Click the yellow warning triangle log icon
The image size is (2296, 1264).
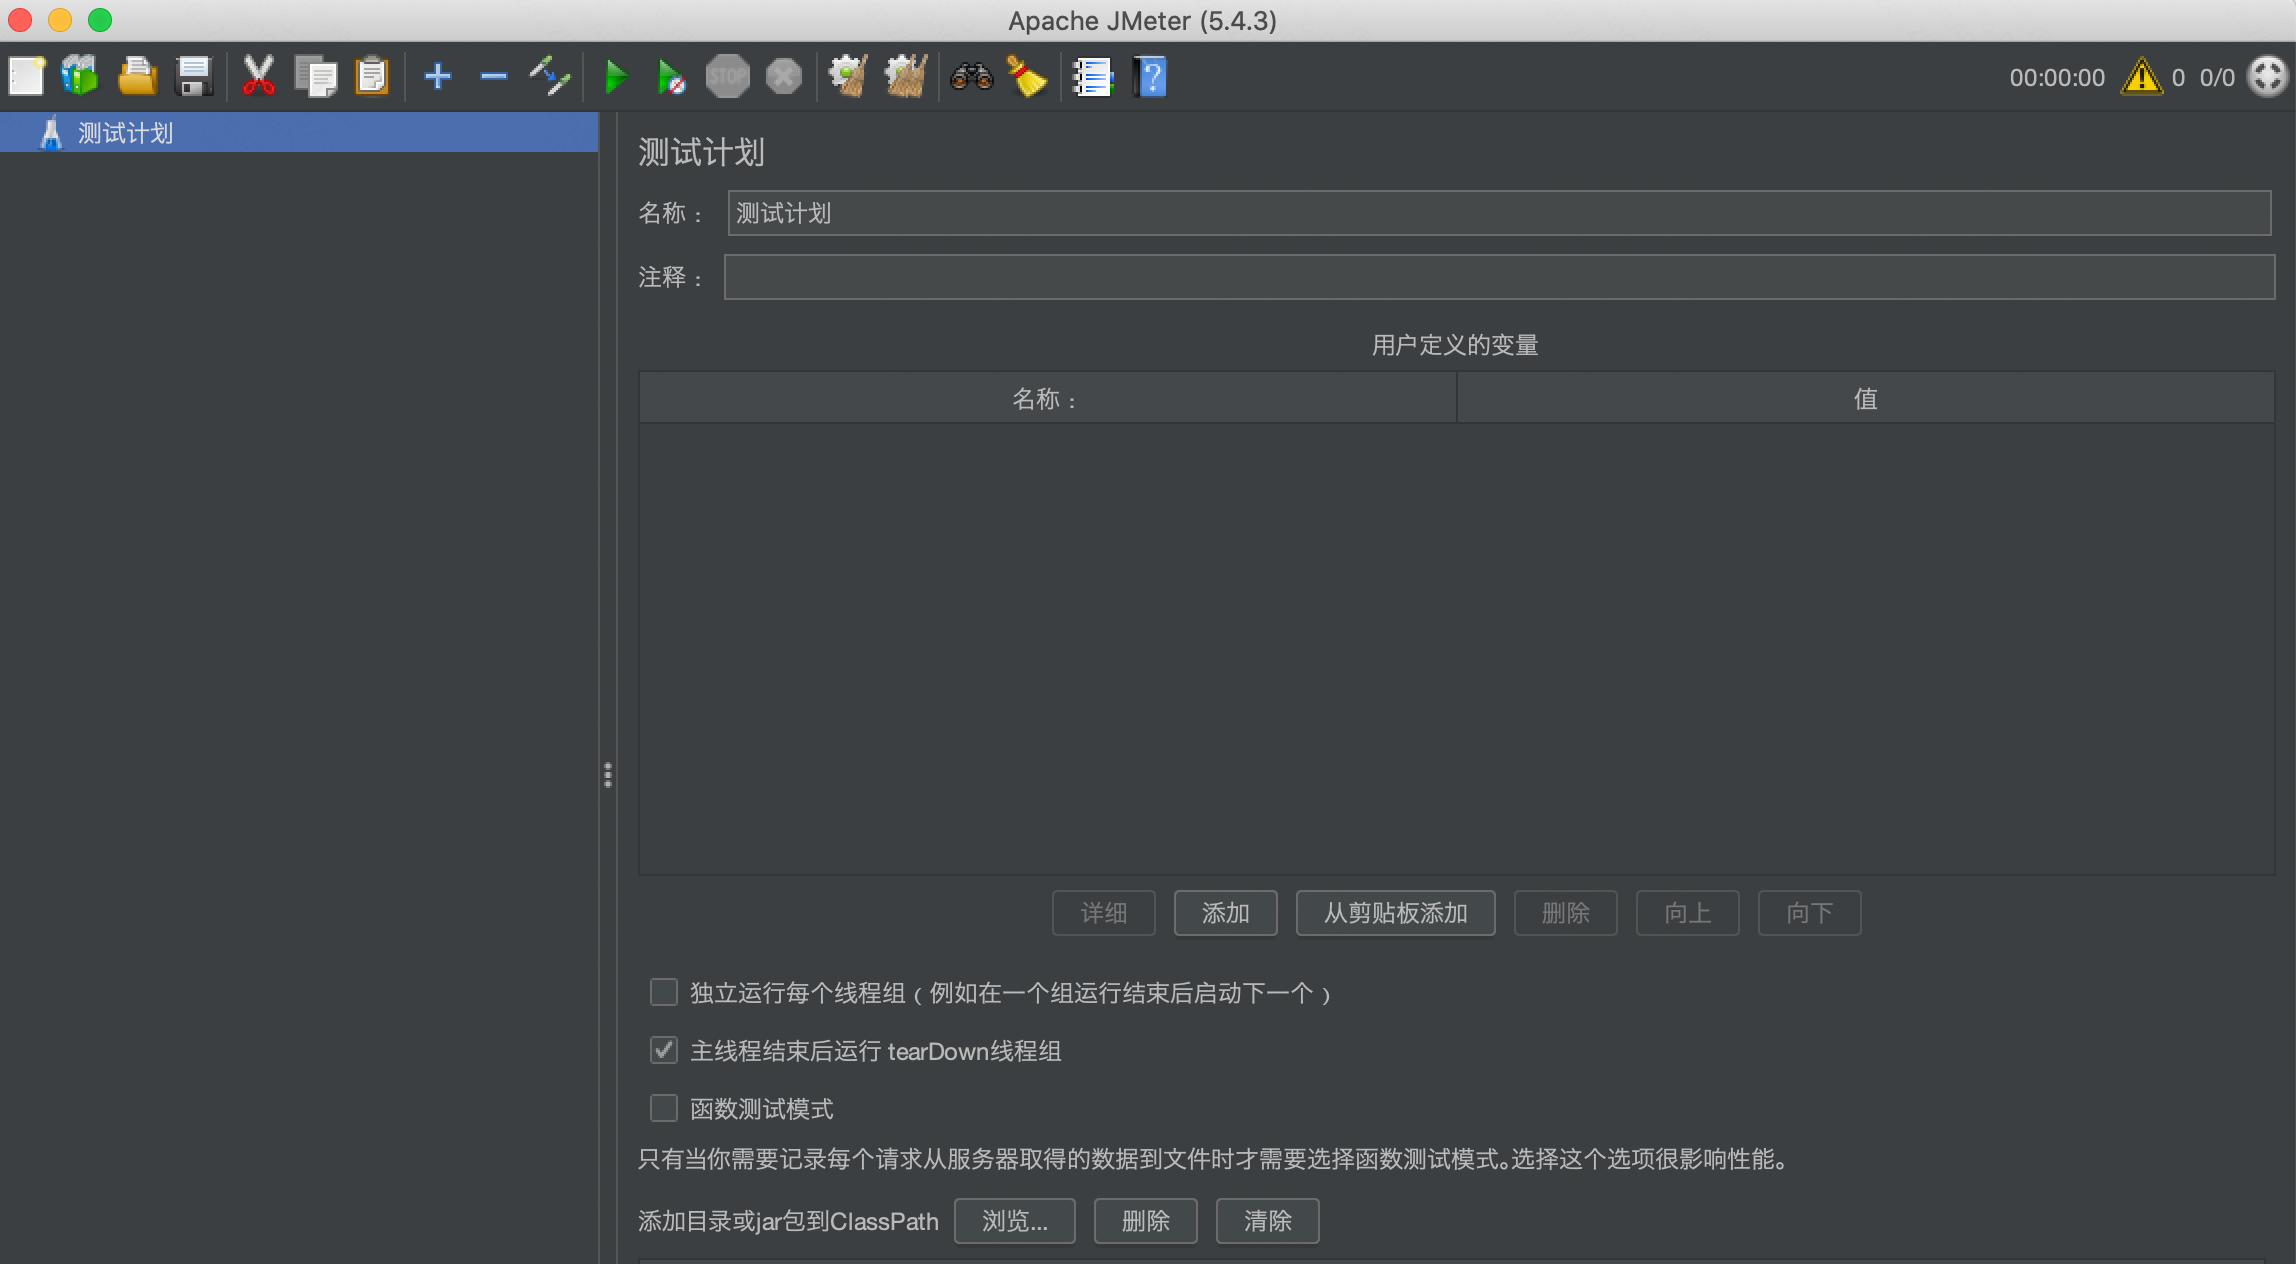(x=2141, y=77)
